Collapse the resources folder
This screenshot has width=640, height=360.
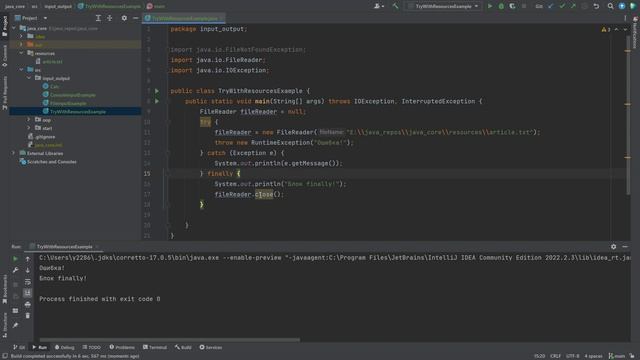click(x=22, y=53)
